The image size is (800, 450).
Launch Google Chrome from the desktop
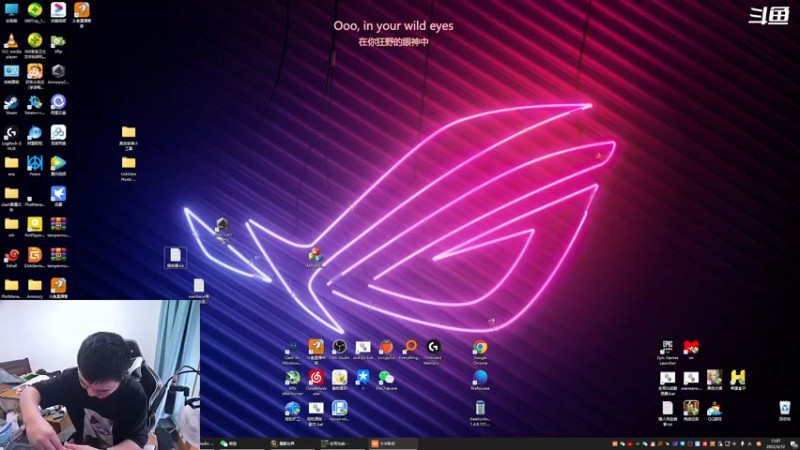(480, 352)
